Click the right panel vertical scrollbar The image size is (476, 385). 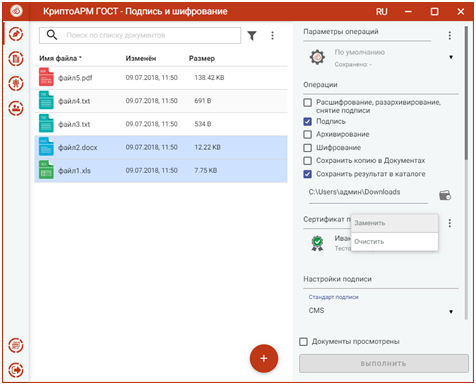(x=466, y=93)
